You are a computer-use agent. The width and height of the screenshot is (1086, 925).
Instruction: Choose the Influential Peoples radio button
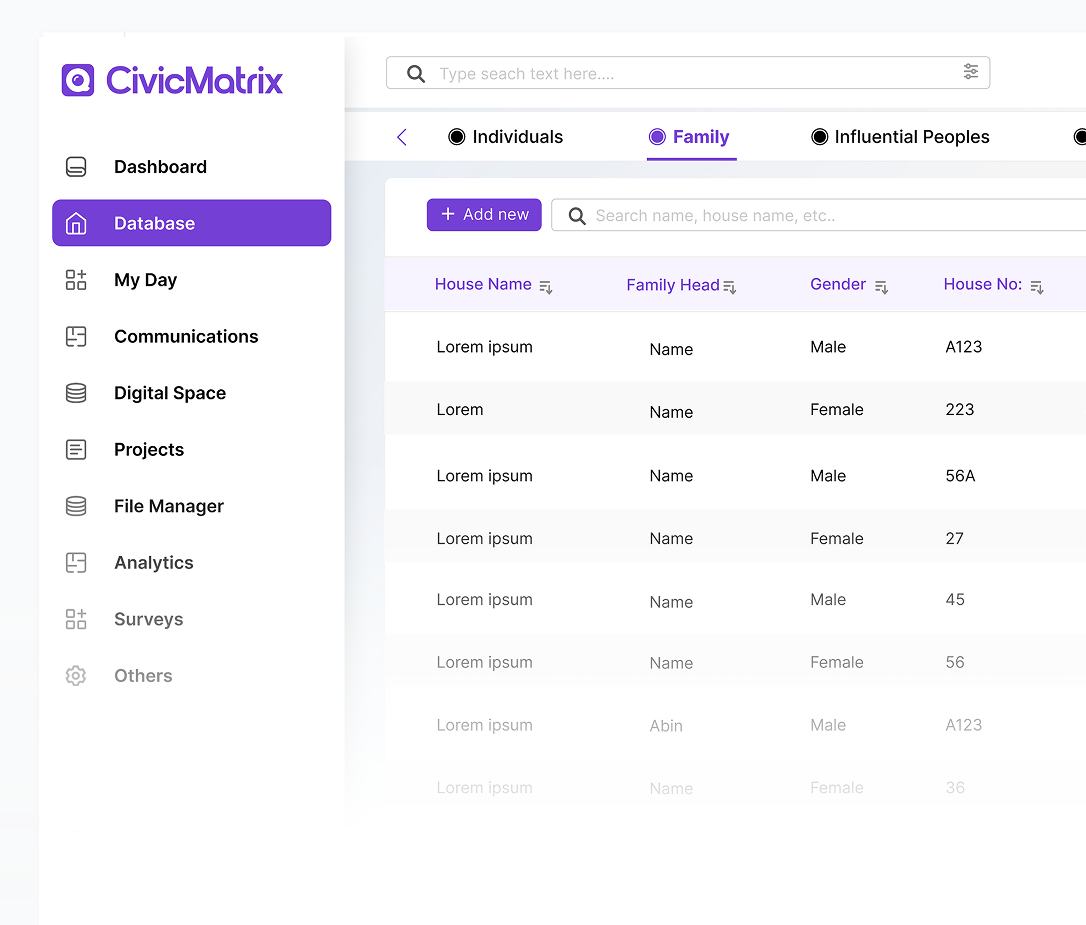[821, 137]
